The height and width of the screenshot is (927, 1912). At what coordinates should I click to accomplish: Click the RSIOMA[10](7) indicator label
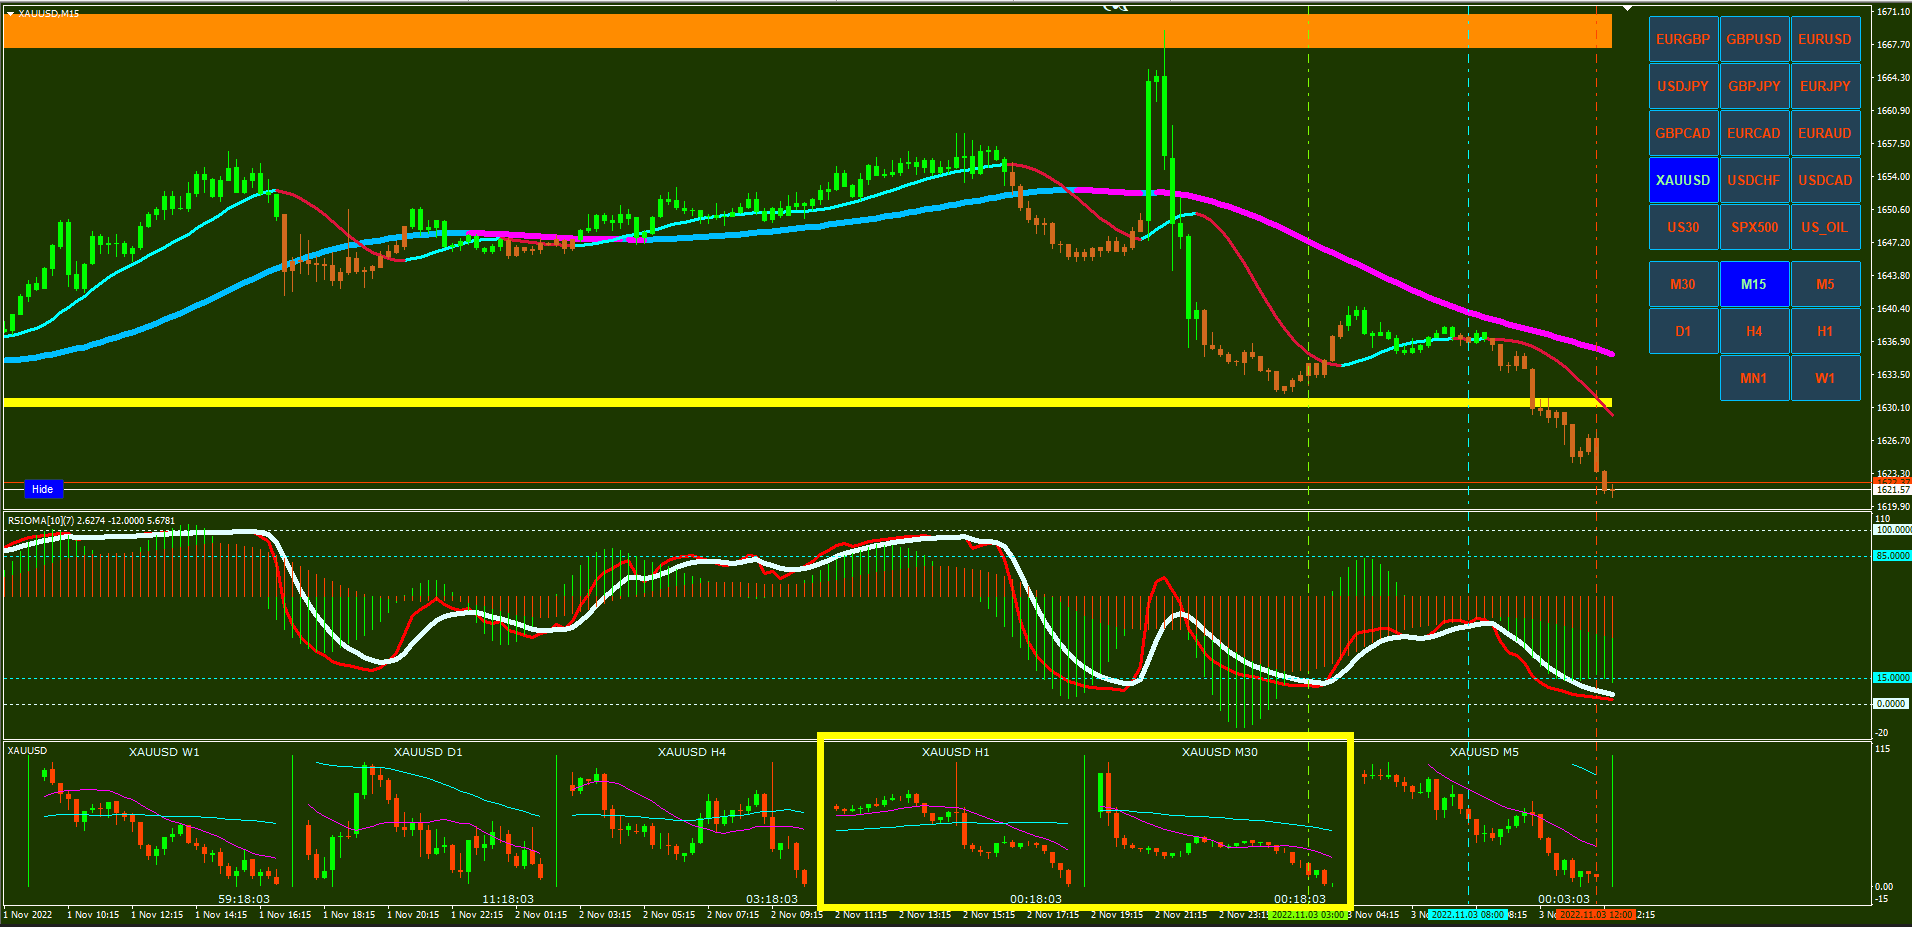click(91, 520)
